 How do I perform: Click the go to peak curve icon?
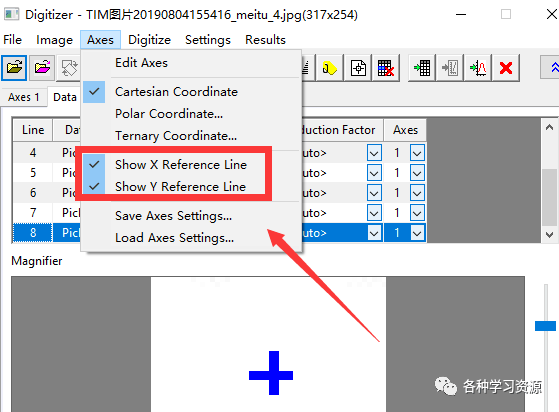[478, 68]
